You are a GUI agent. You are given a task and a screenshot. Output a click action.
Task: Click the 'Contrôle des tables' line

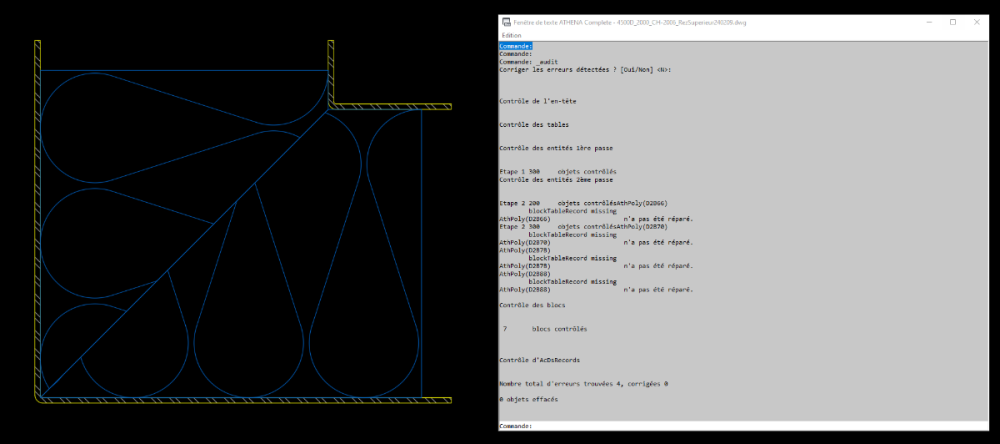534,125
